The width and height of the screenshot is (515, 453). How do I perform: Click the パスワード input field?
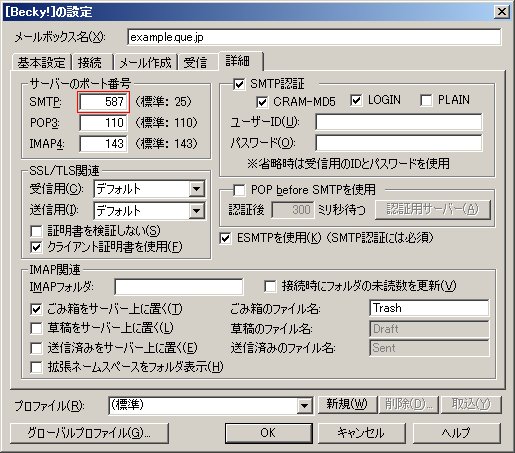tap(398, 143)
